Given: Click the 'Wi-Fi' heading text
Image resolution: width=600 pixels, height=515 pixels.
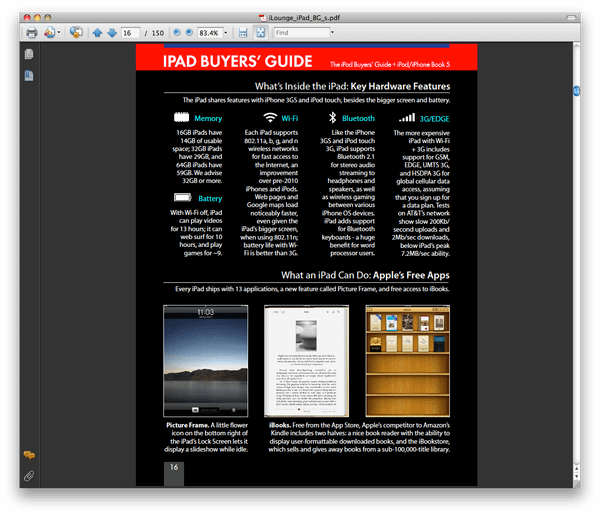Looking at the screenshot, I should pyautogui.click(x=290, y=118).
